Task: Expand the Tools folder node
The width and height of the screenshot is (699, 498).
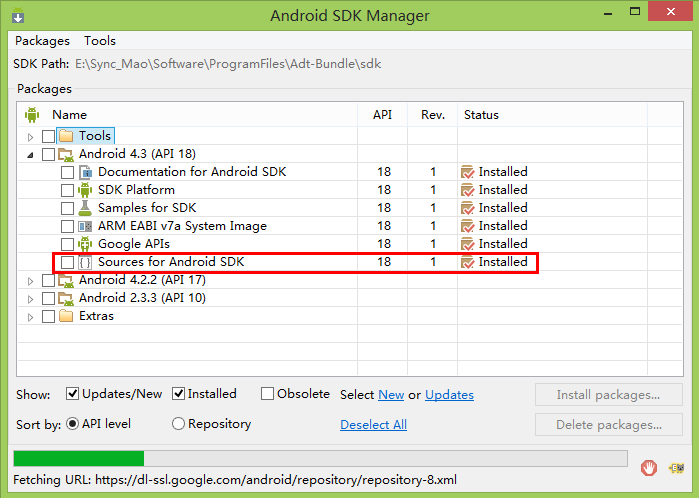Action: click(x=30, y=136)
